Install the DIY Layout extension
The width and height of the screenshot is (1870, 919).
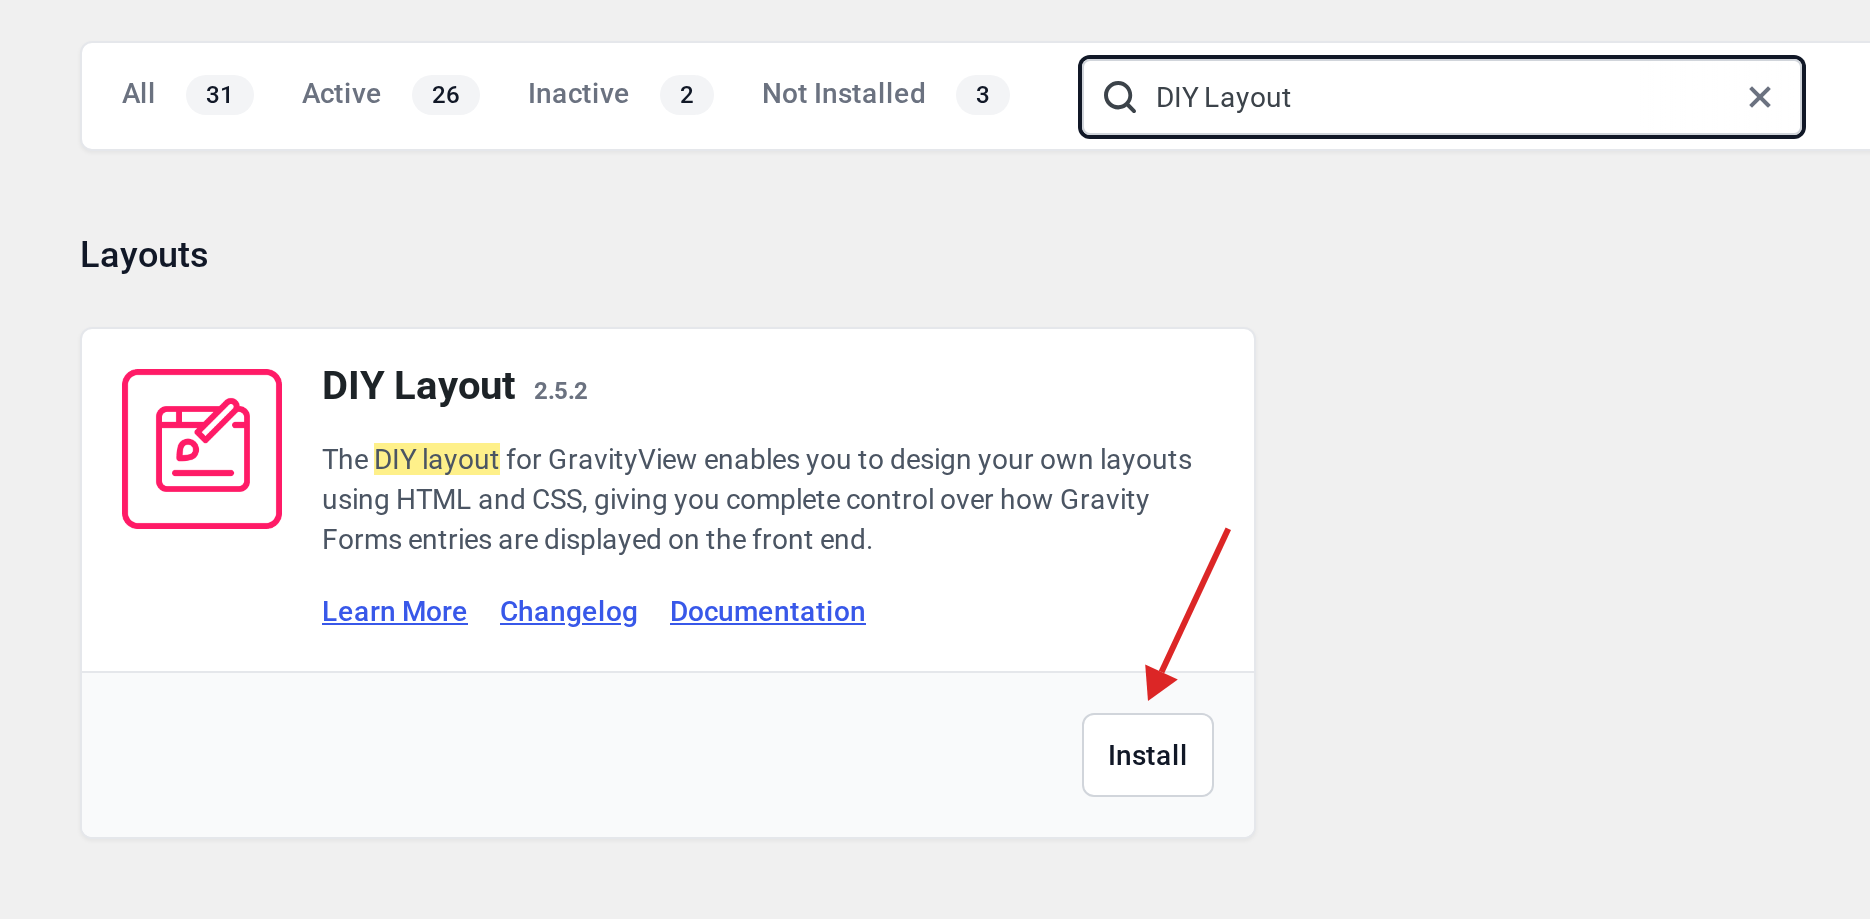1147,755
